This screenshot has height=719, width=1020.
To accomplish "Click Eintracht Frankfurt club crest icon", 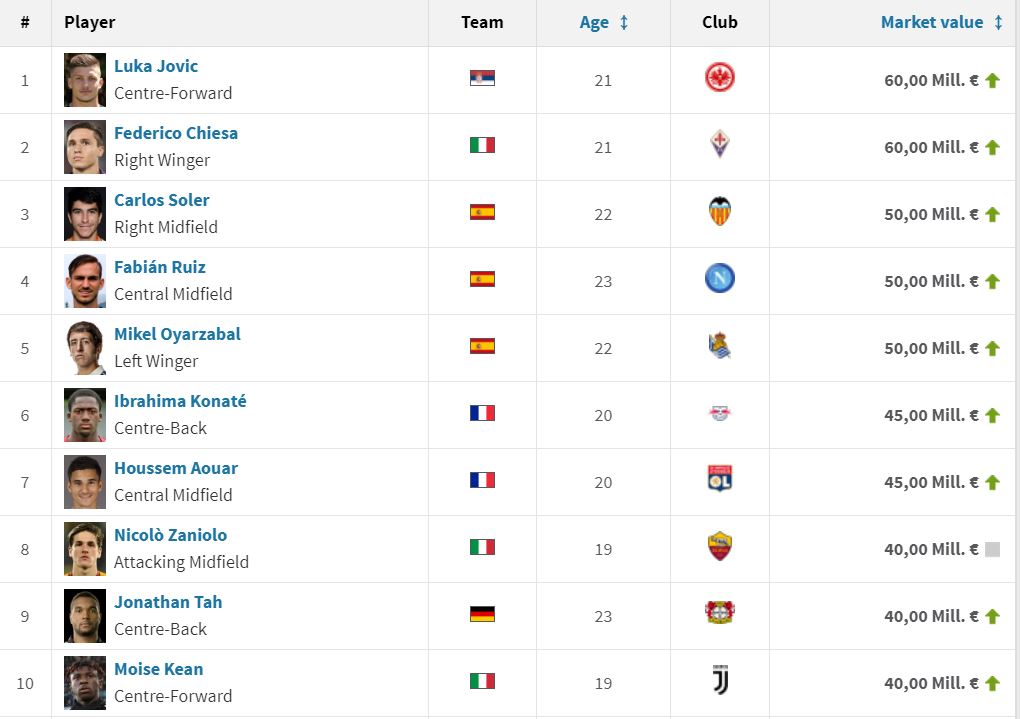I will point(719,79).
